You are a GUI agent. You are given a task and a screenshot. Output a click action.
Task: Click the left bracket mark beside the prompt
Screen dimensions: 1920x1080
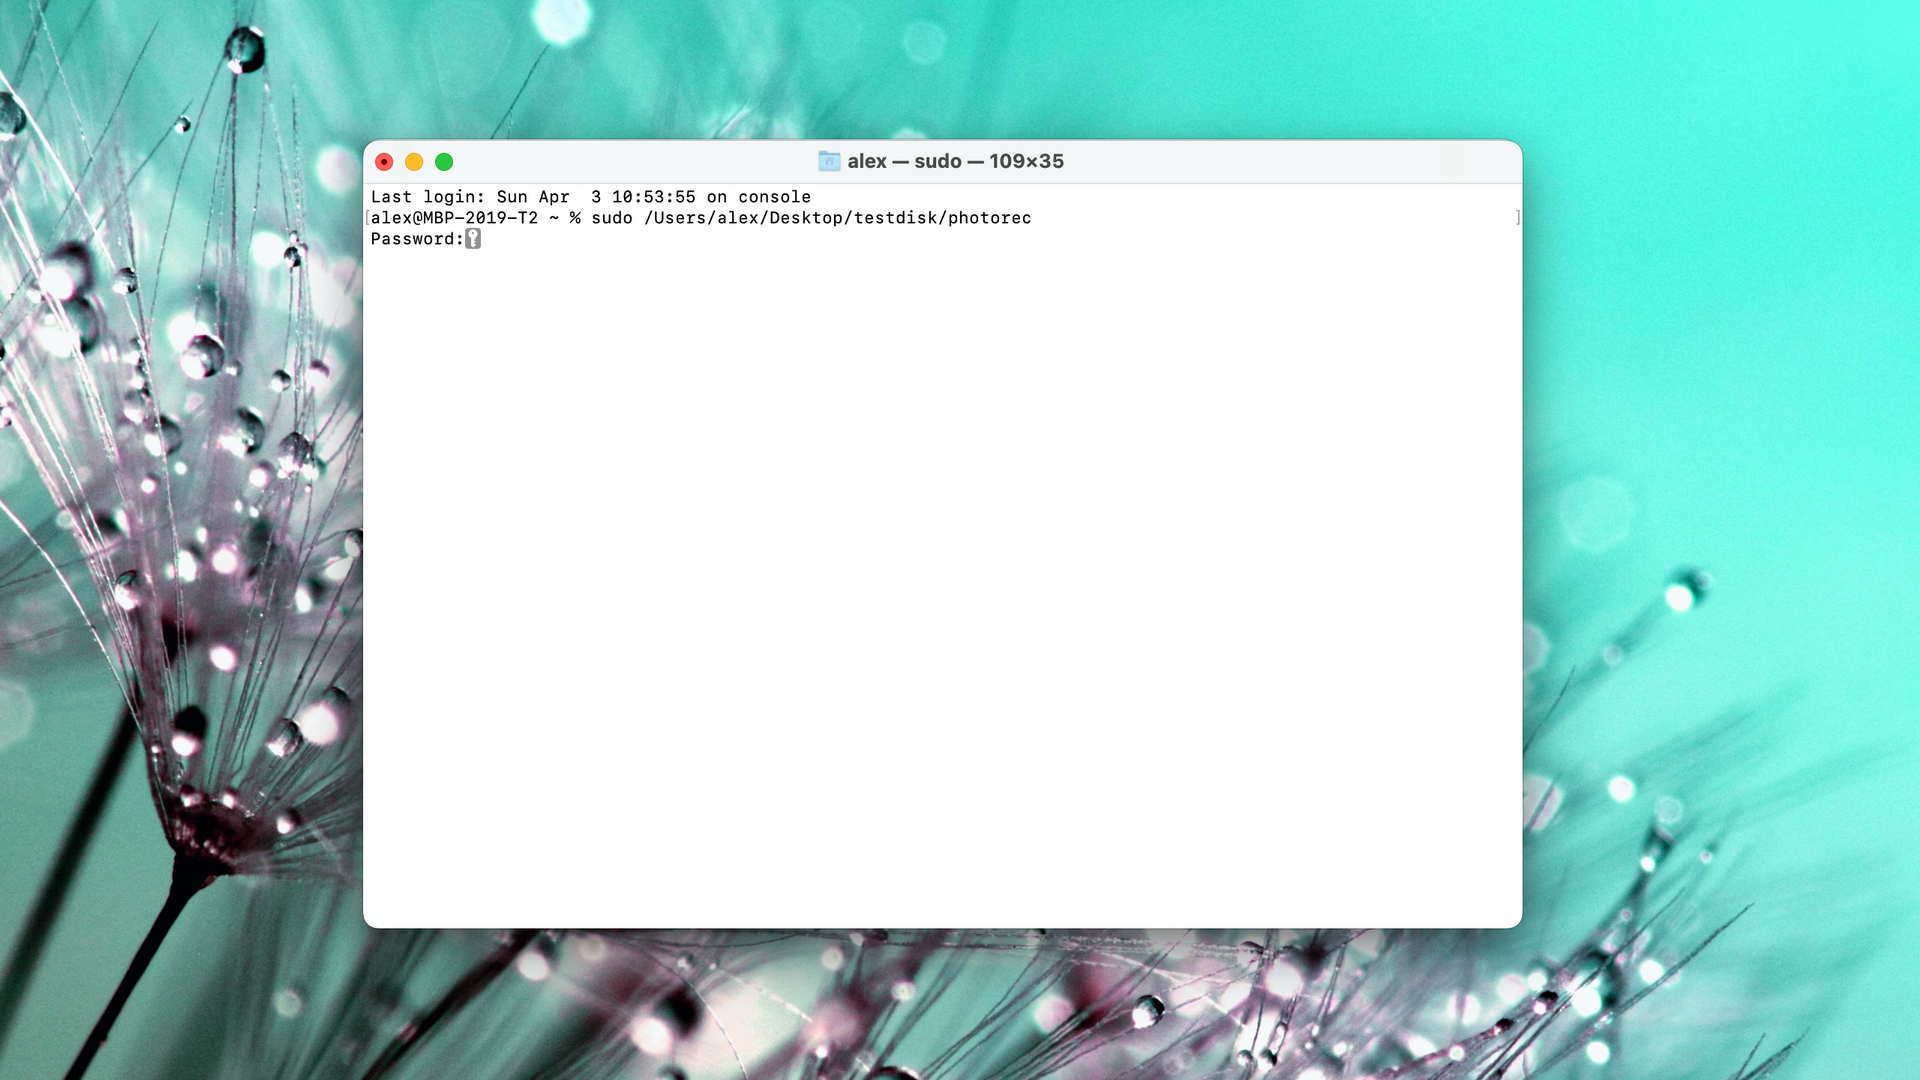pyautogui.click(x=367, y=218)
